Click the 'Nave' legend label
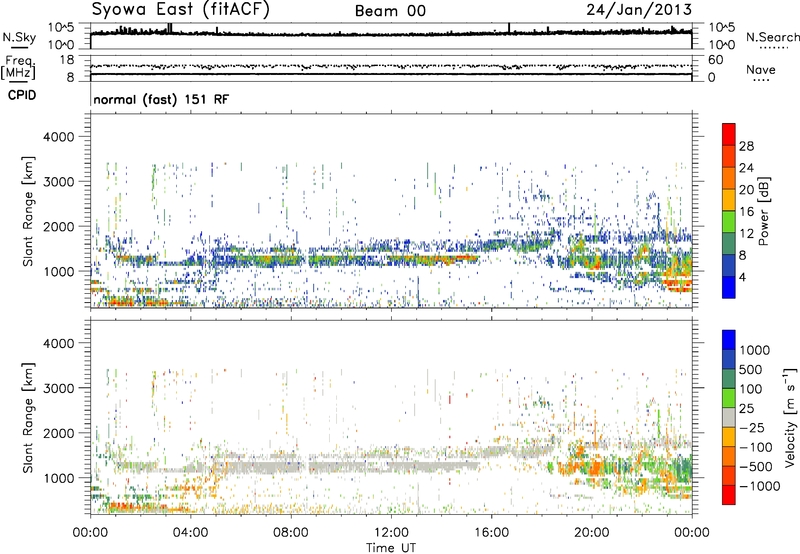 pos(761,70)
